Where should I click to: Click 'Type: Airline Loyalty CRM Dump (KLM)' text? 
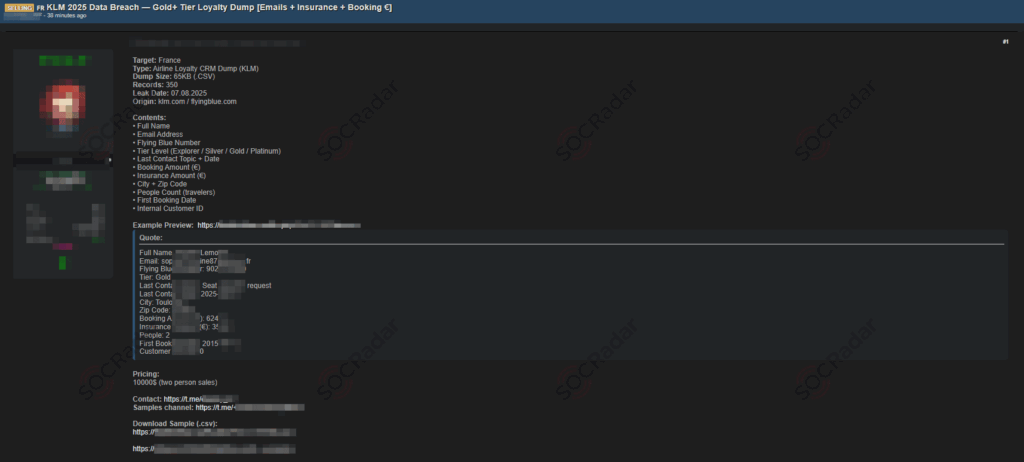(196, 69)
